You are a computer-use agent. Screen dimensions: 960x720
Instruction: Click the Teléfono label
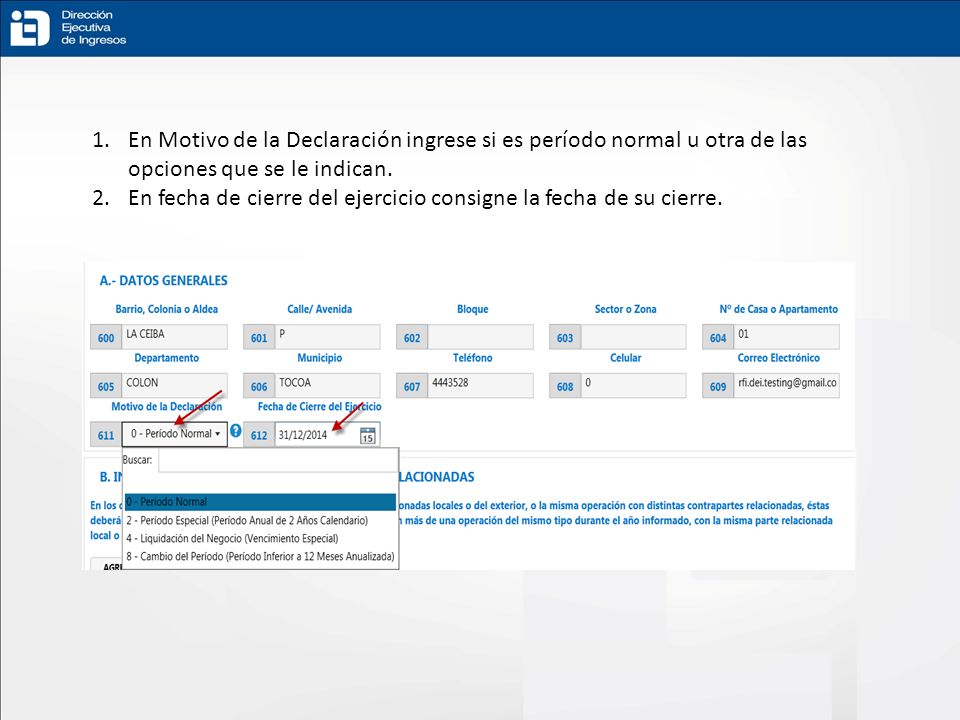click(473, 358)
